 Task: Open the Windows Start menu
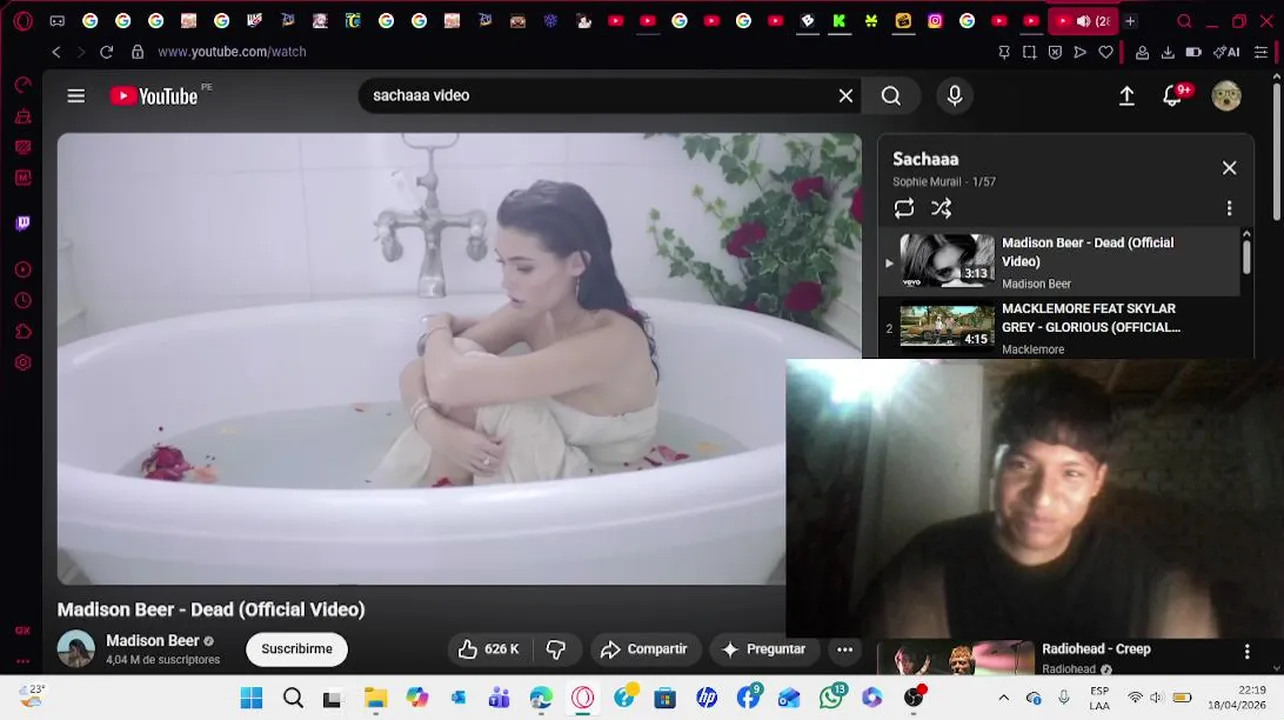(251, 698)
